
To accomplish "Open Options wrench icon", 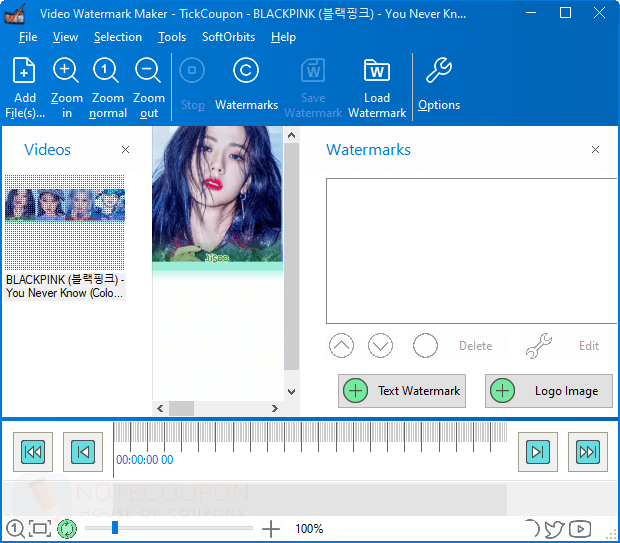I will [439, 70].
